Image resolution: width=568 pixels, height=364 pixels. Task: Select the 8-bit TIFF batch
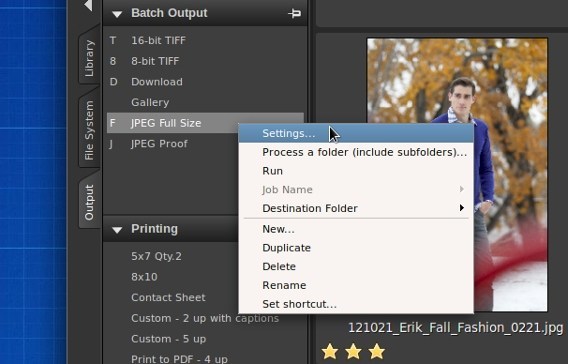205,61
